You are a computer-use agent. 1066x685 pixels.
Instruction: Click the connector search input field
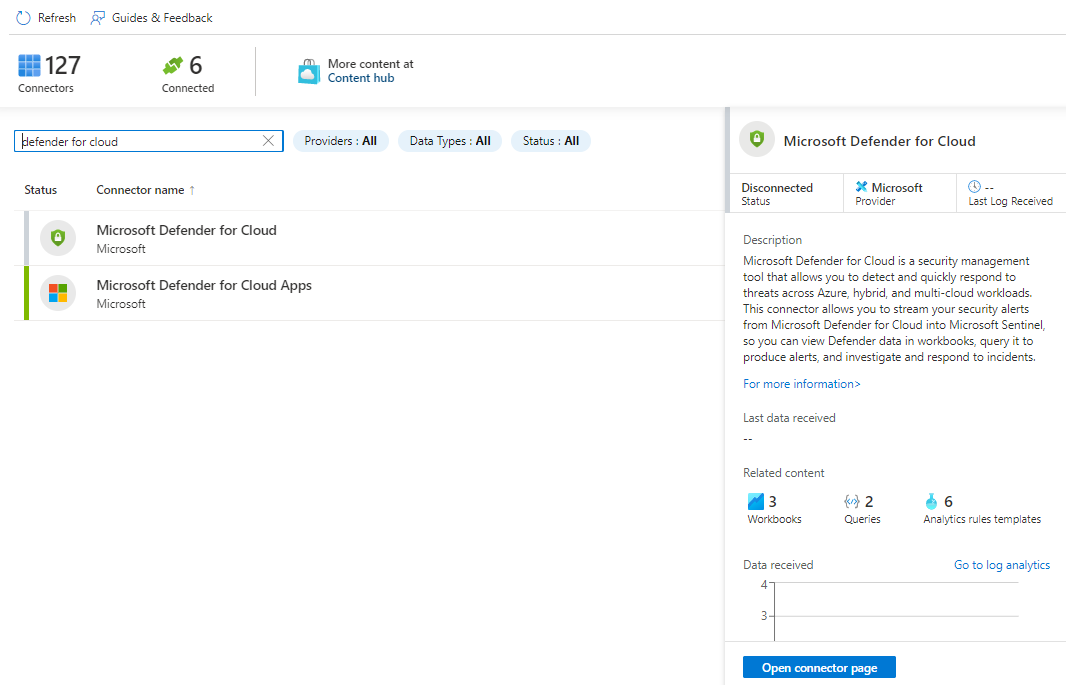pos(140,141)
